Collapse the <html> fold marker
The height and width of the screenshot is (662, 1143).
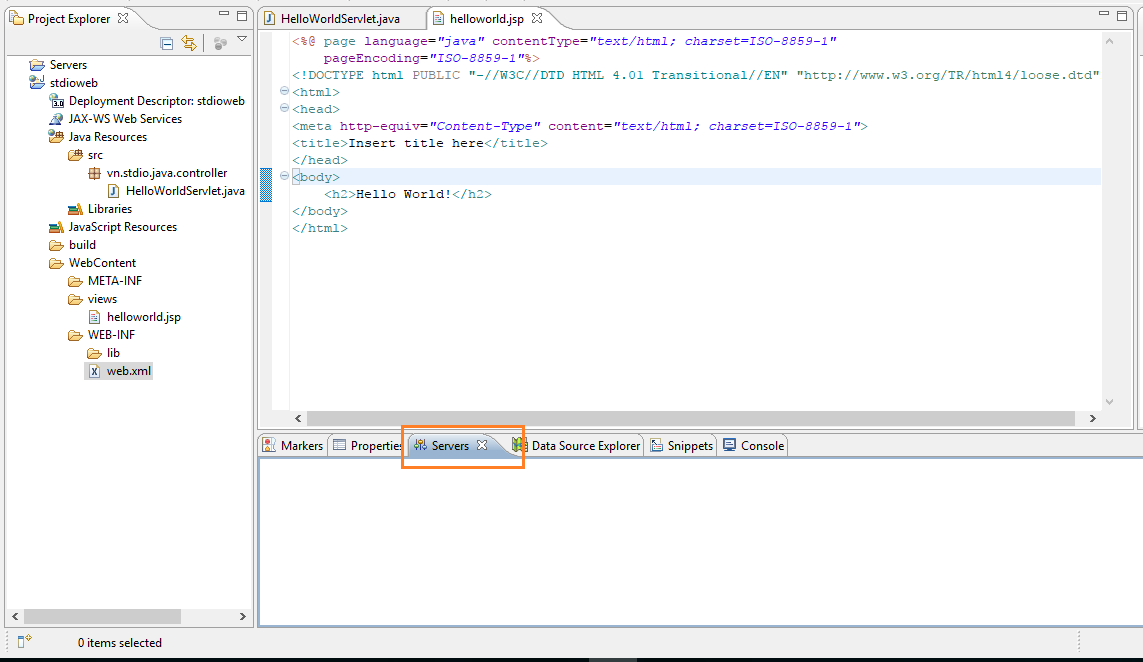[x=284, y=91]
